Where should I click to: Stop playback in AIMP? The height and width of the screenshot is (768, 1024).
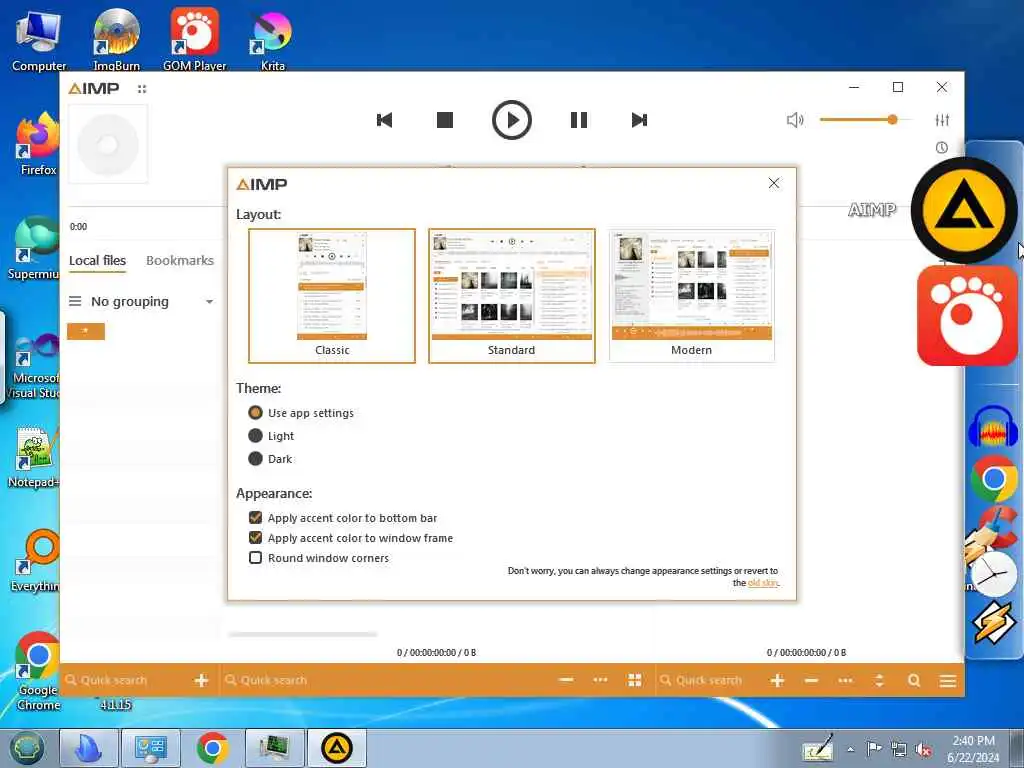coord(445,120)
